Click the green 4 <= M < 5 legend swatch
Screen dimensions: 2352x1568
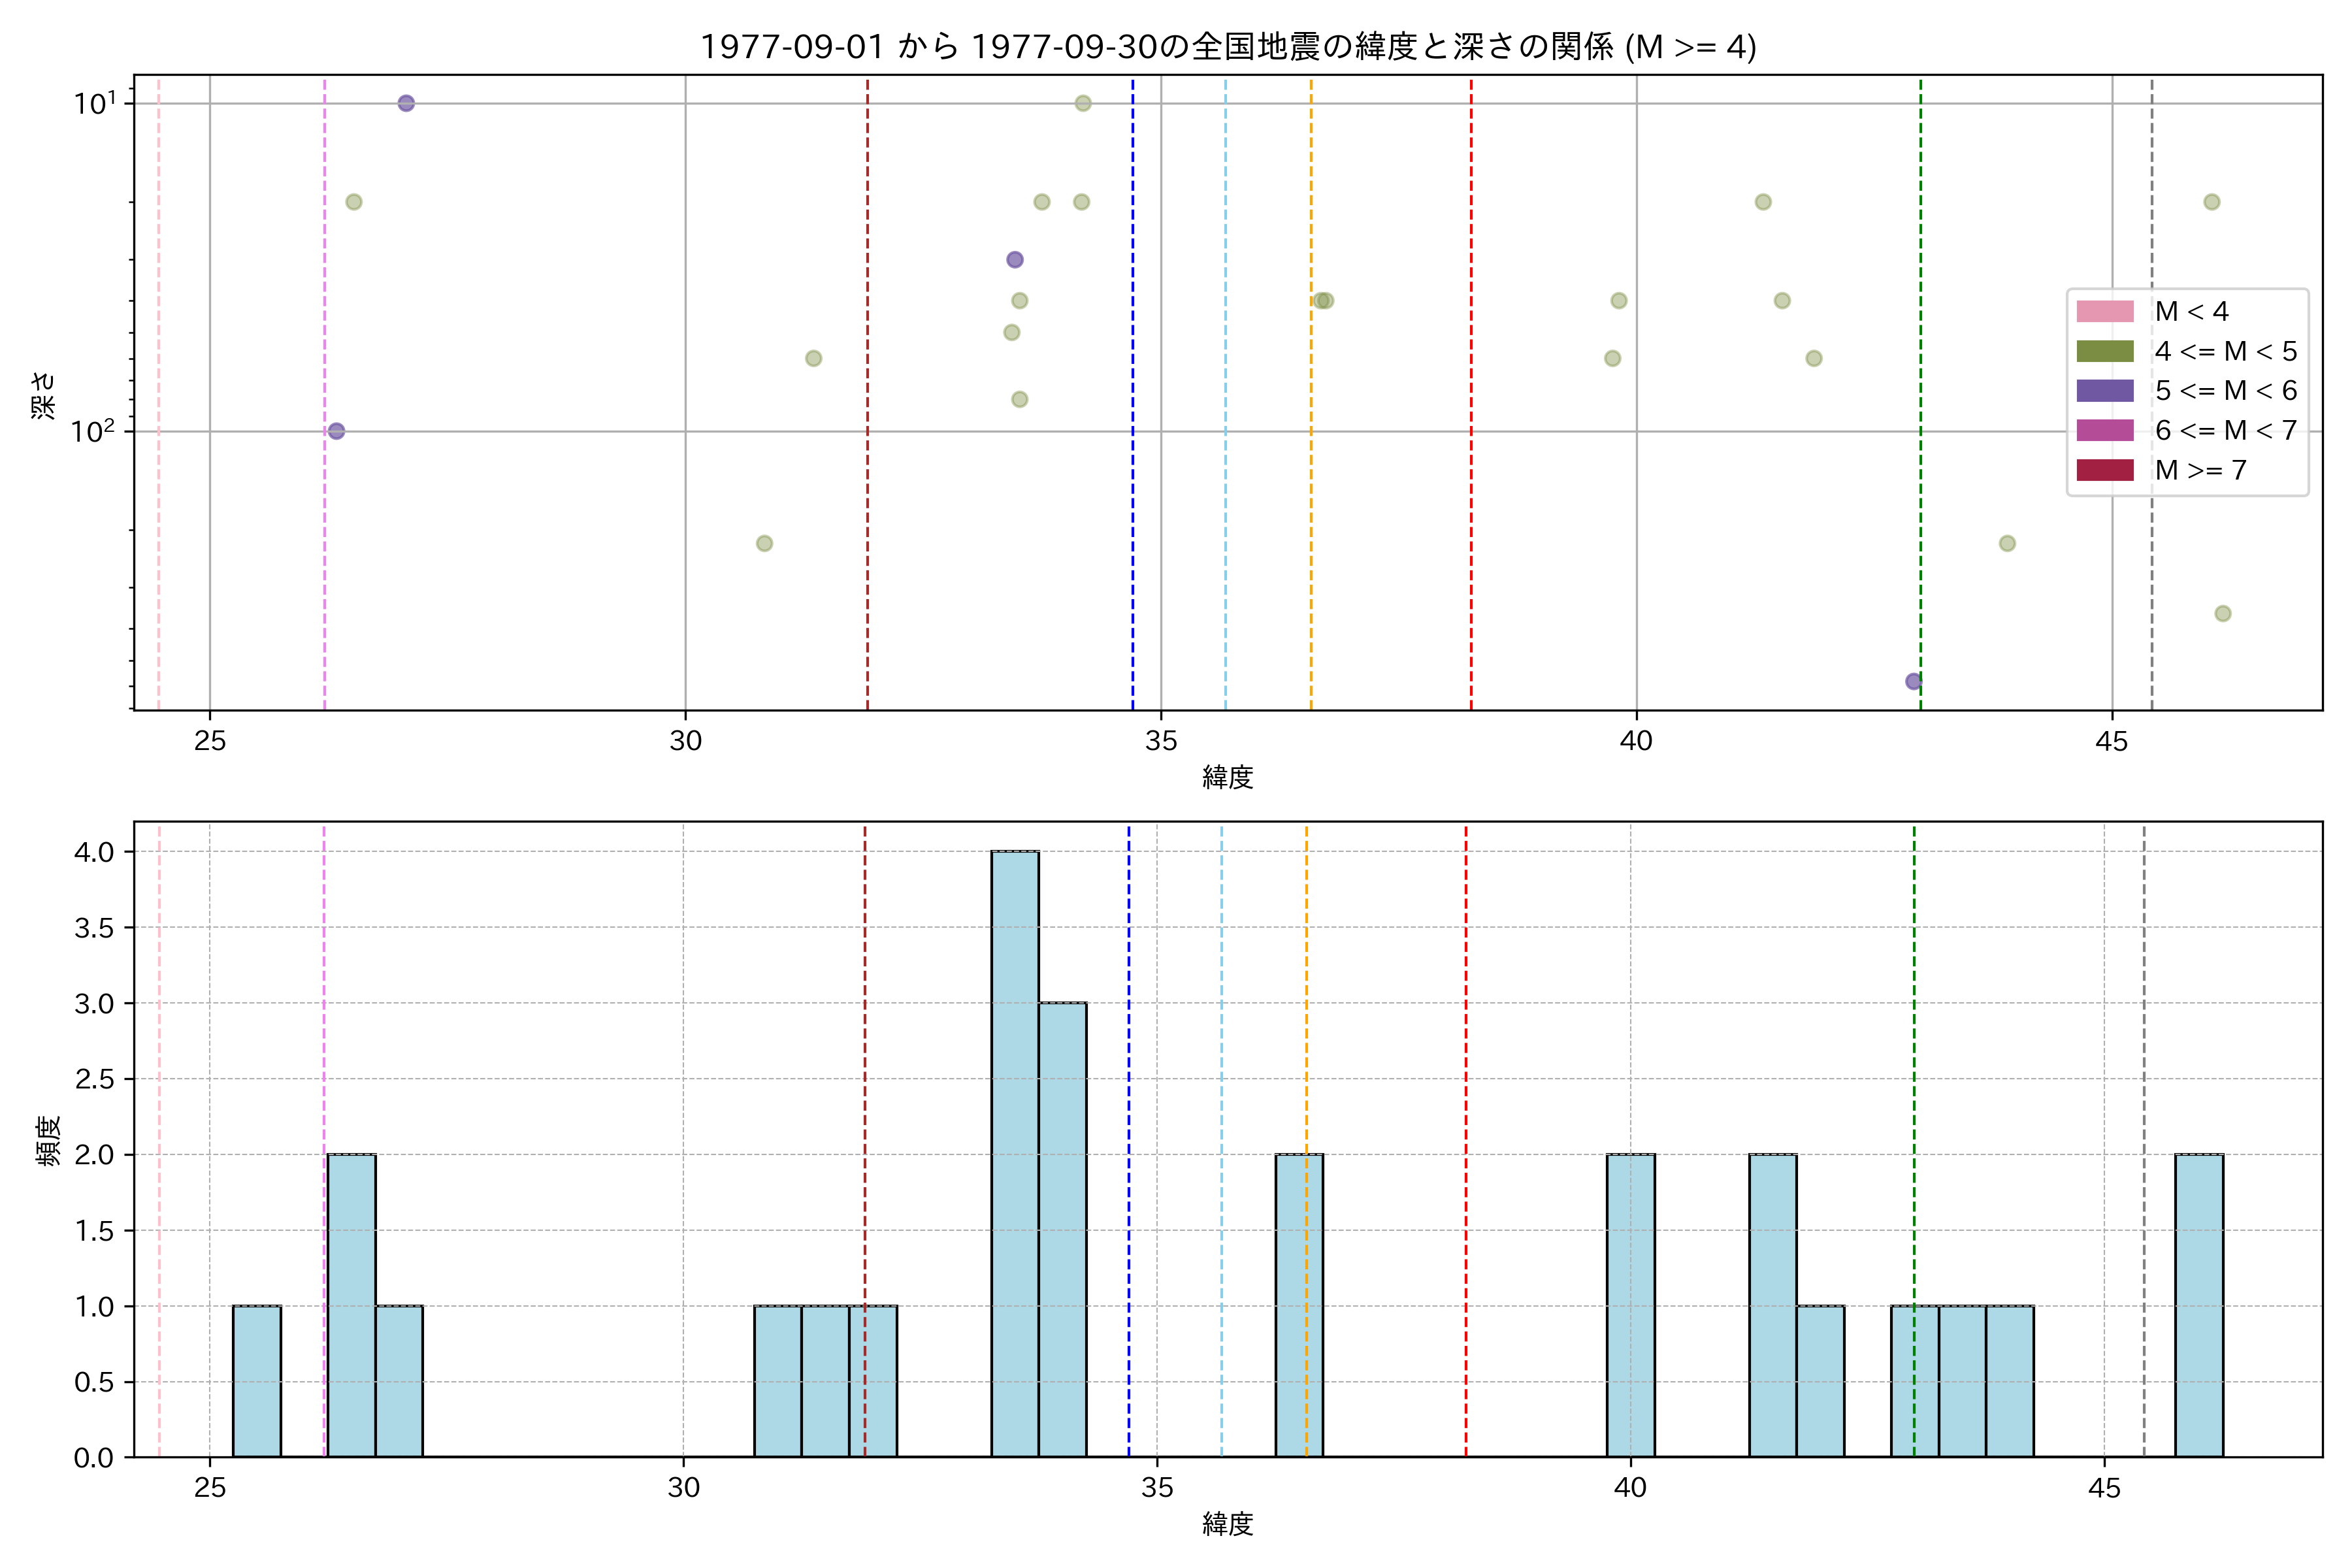pos(2104,351)
